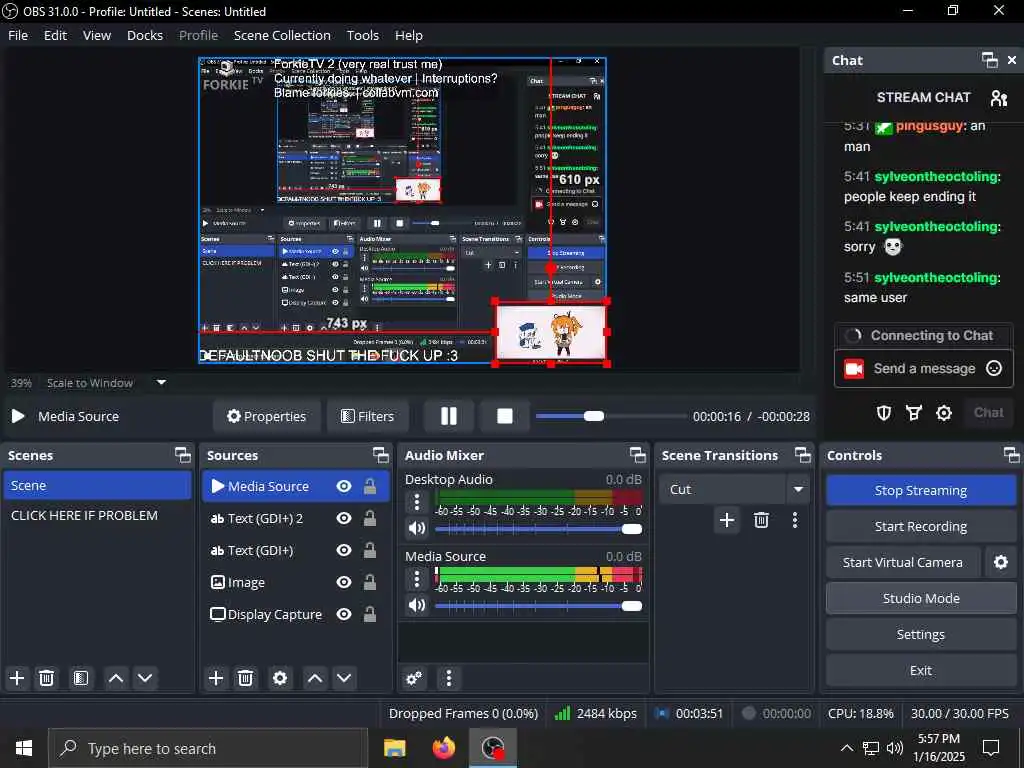
Task: Open scene filters icon
Action: (81, 678)
